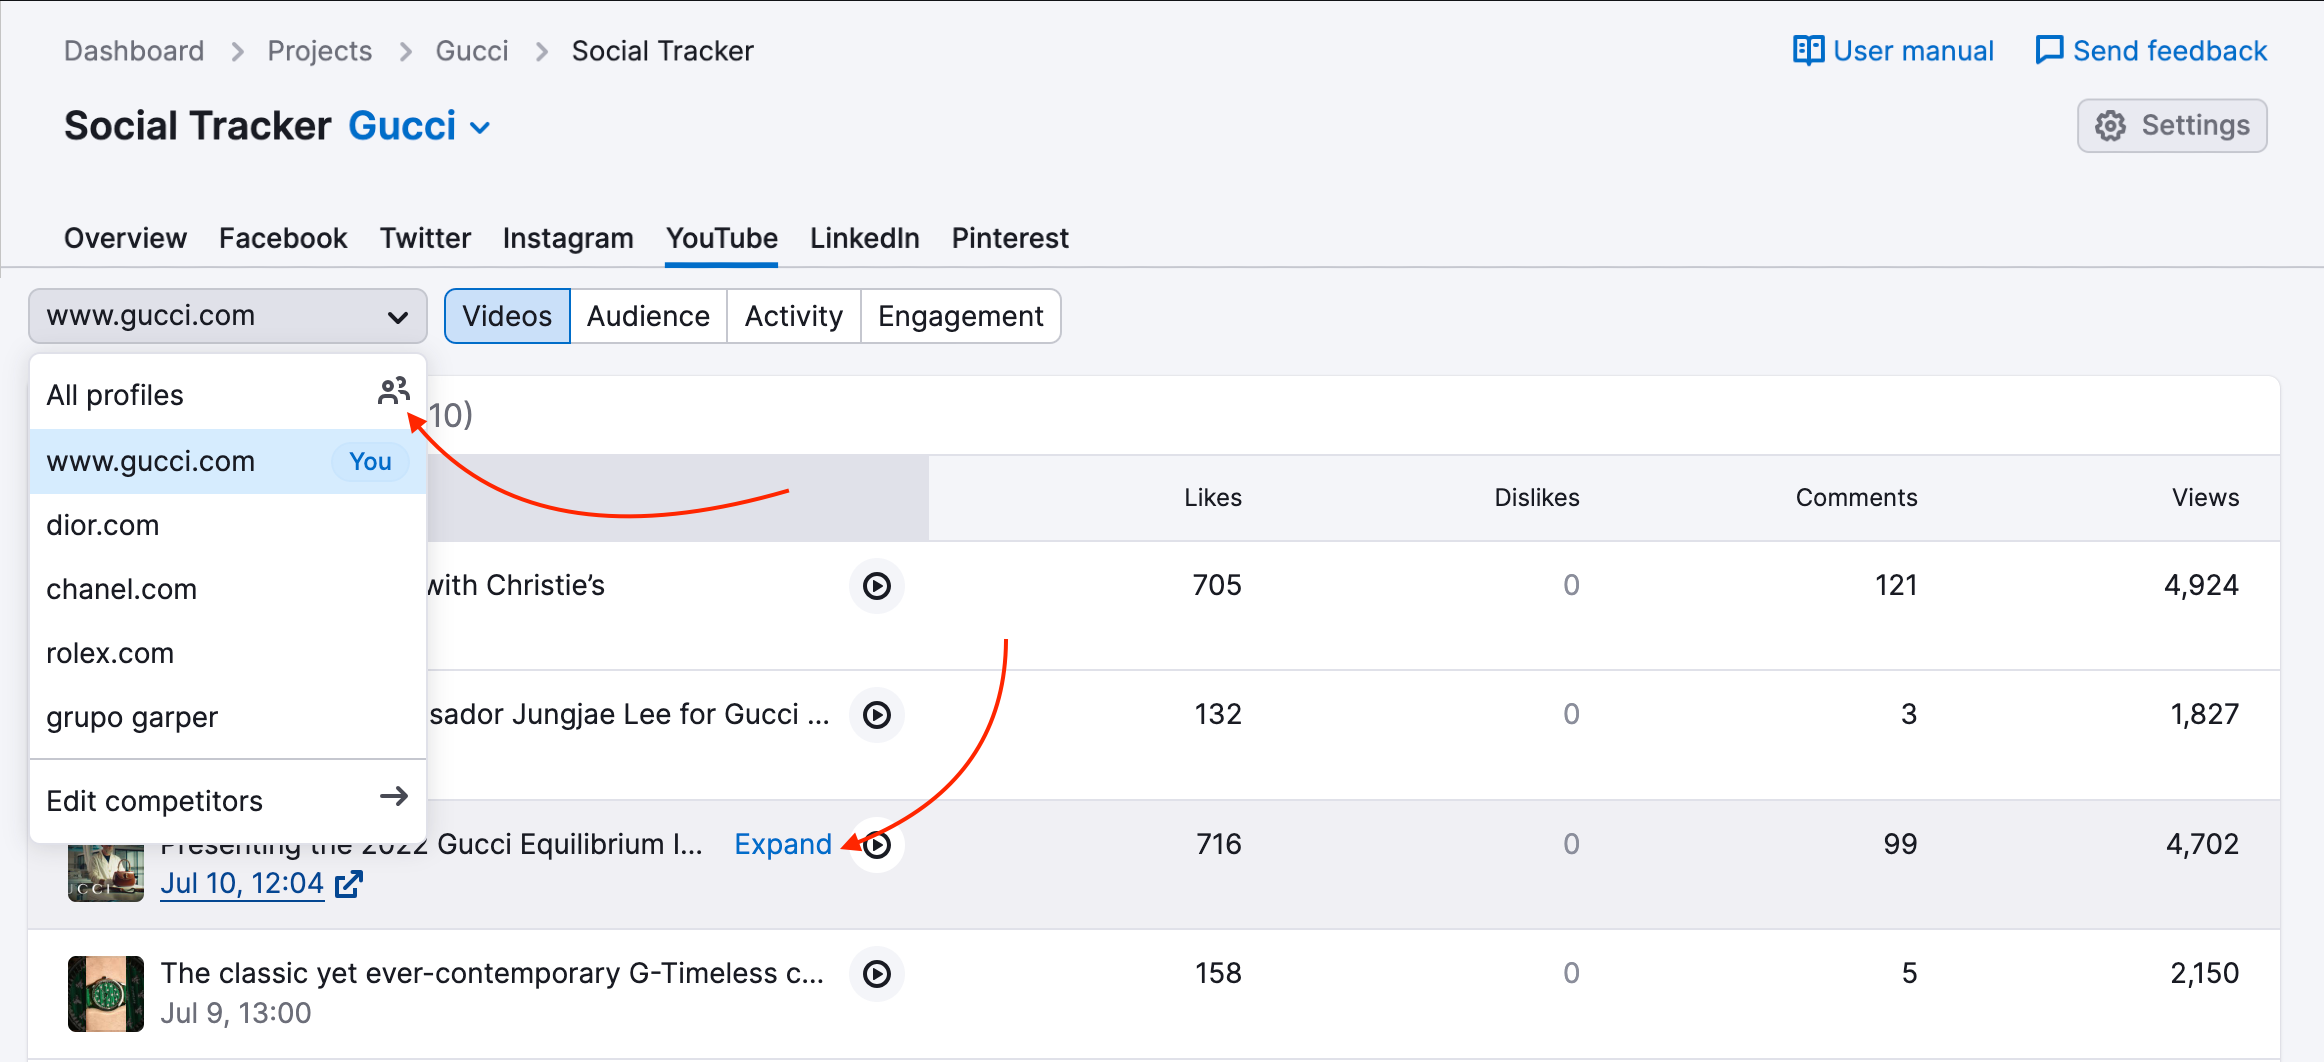The image size is (2324, 1062).
Task: Click the G-Timeless watch video thumbnail
Action: pyautogui.click(x=106, y=993)
